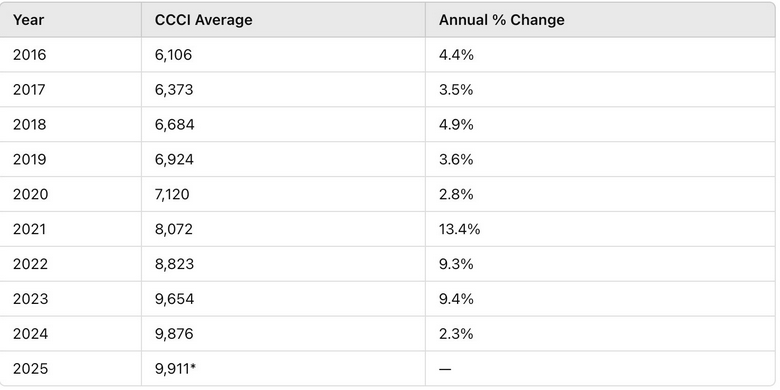Viewport: 780px width, 390px height.
Task: Click the 2.3% annual change value
Action: [x=456, y=333]
